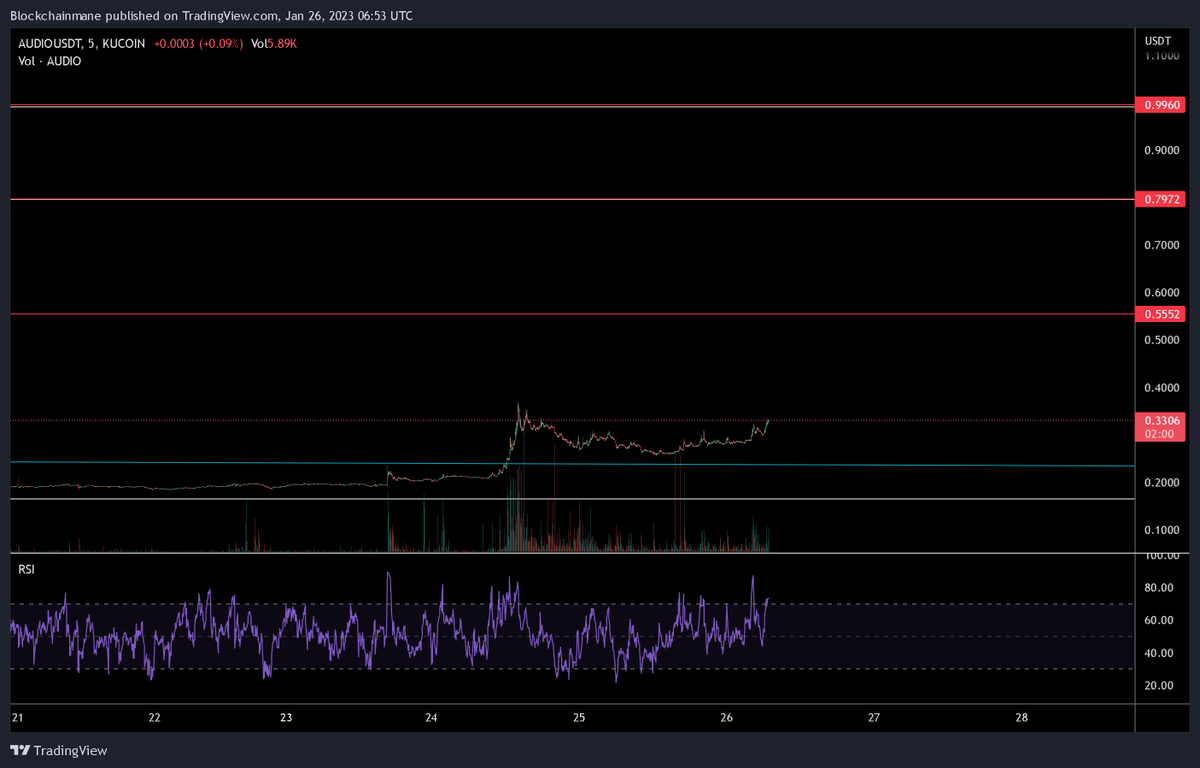Click the 0.9000 price axis tick
The width and height of the screenshot is (1200, 768).
[x=1162, y=151]
